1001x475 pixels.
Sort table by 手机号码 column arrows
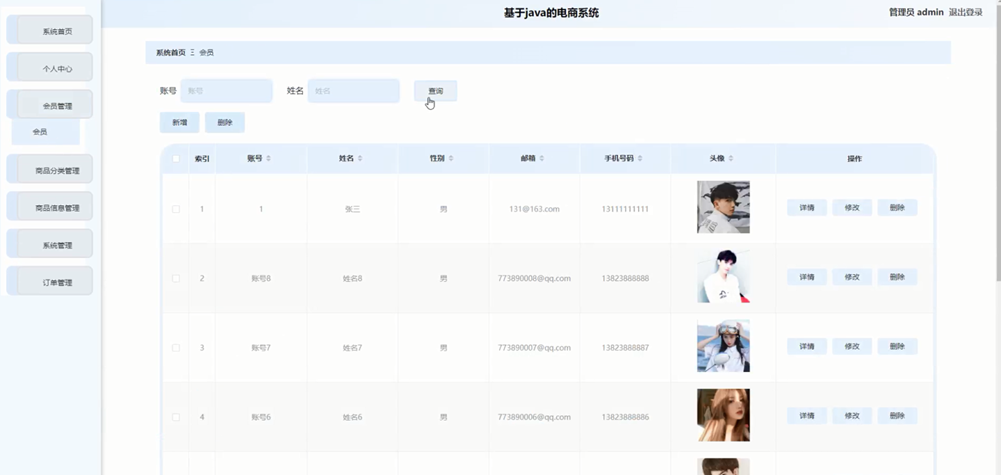[640, 158]
